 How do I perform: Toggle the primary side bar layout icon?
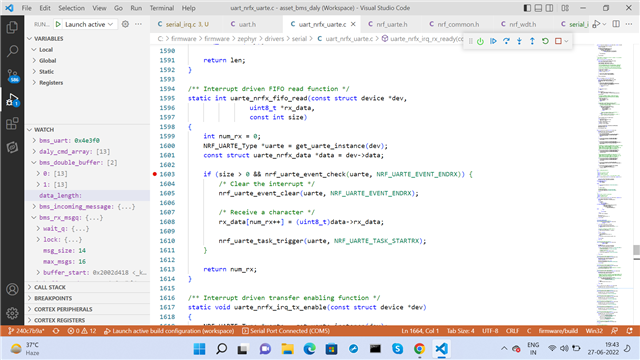pos(527,8)
